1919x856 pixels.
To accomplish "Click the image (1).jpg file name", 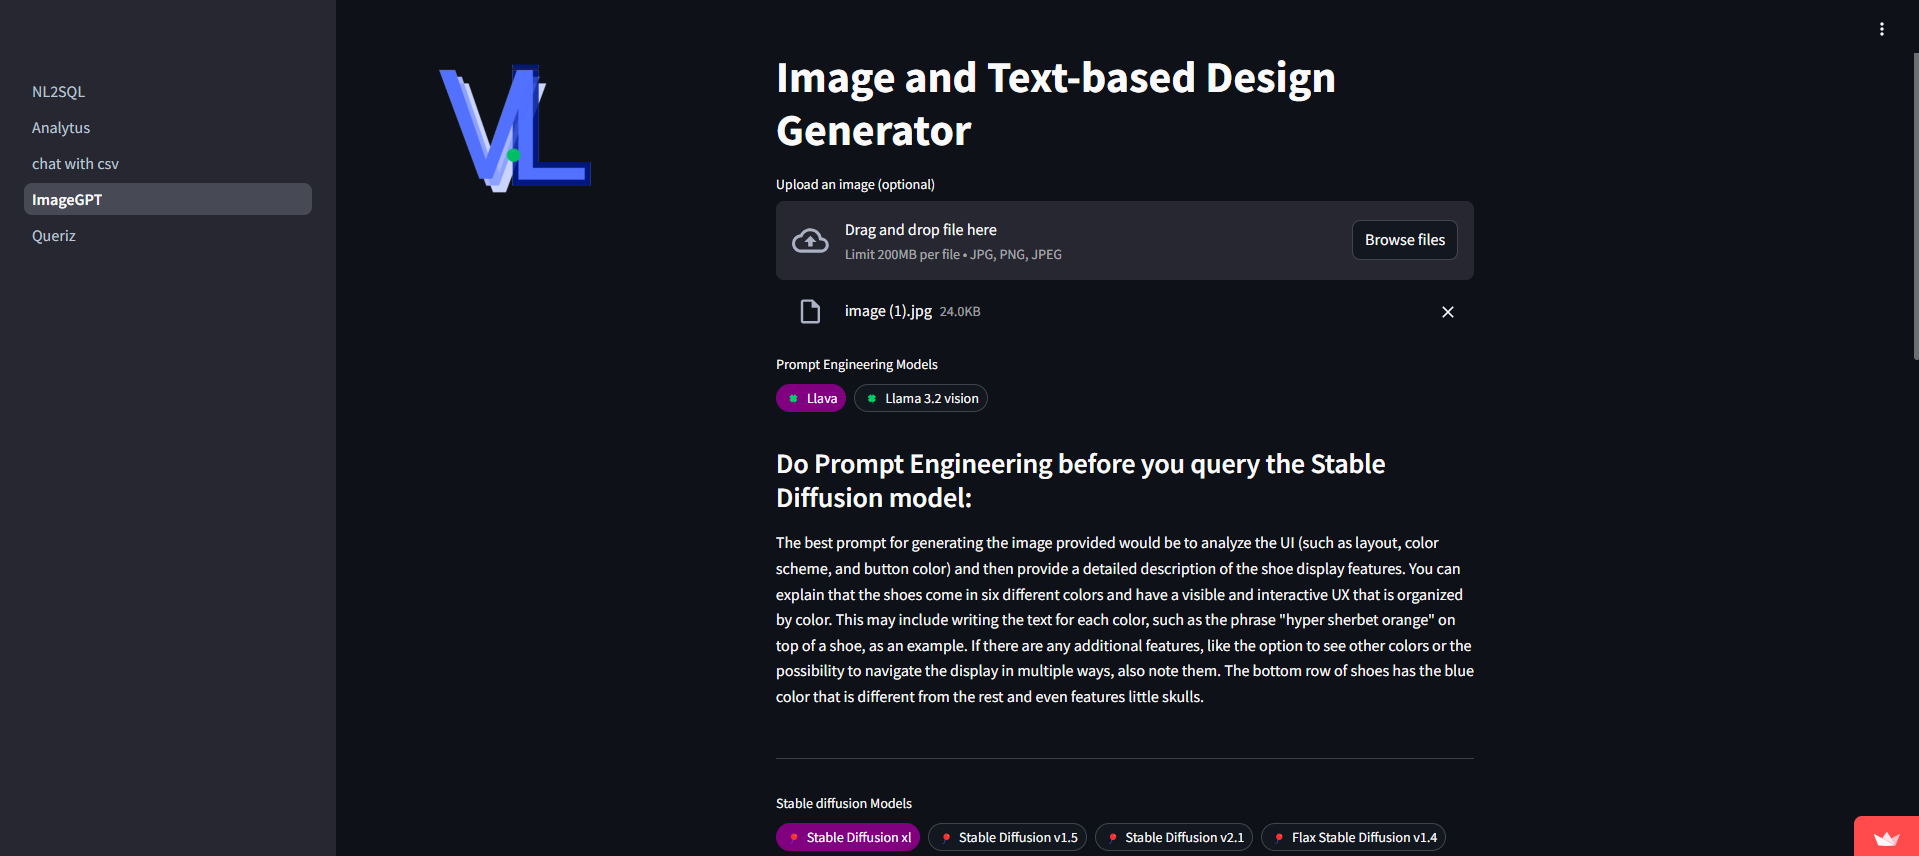I will click(888, 311).
